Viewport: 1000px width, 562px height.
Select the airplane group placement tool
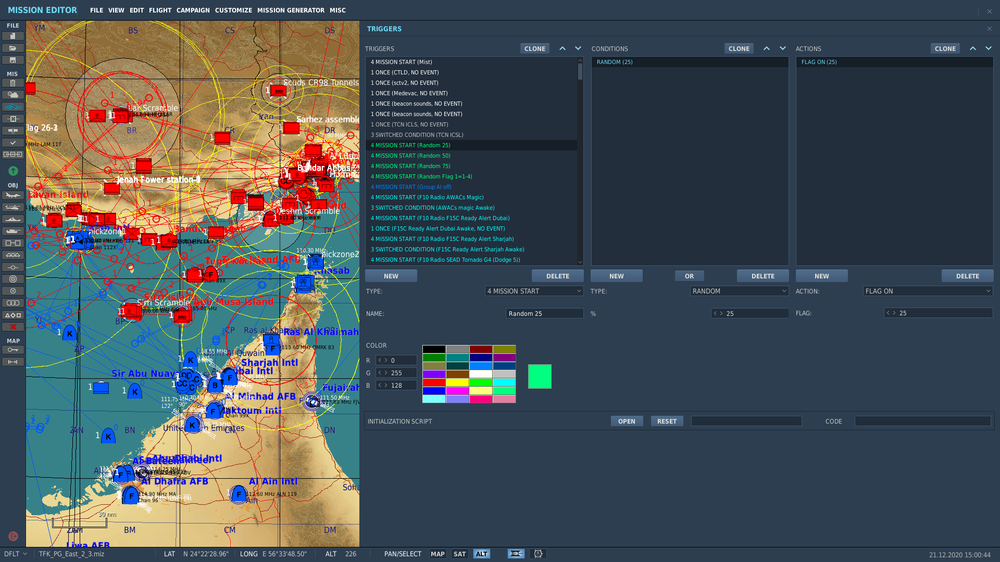pyautogui.click(x=13, y=197)
